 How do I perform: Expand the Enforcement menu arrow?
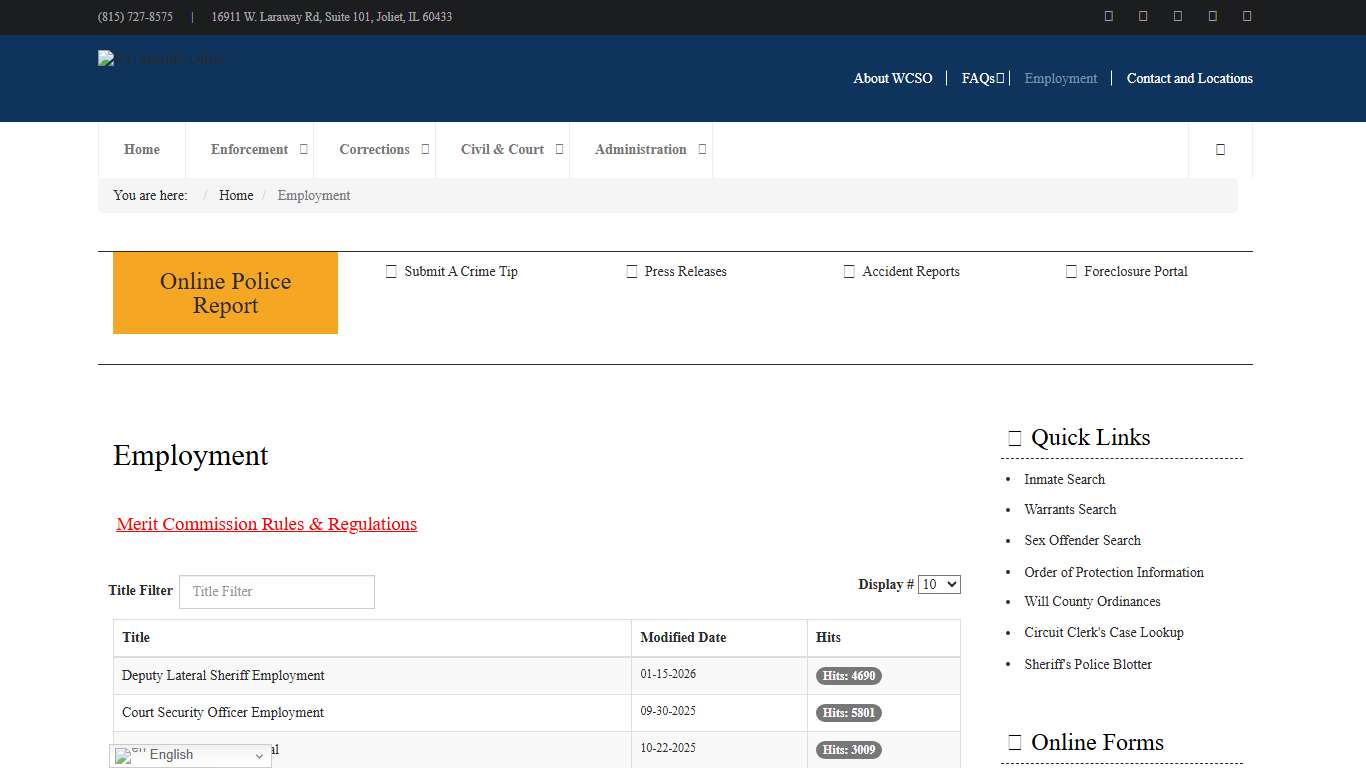(x=304, y=149)
